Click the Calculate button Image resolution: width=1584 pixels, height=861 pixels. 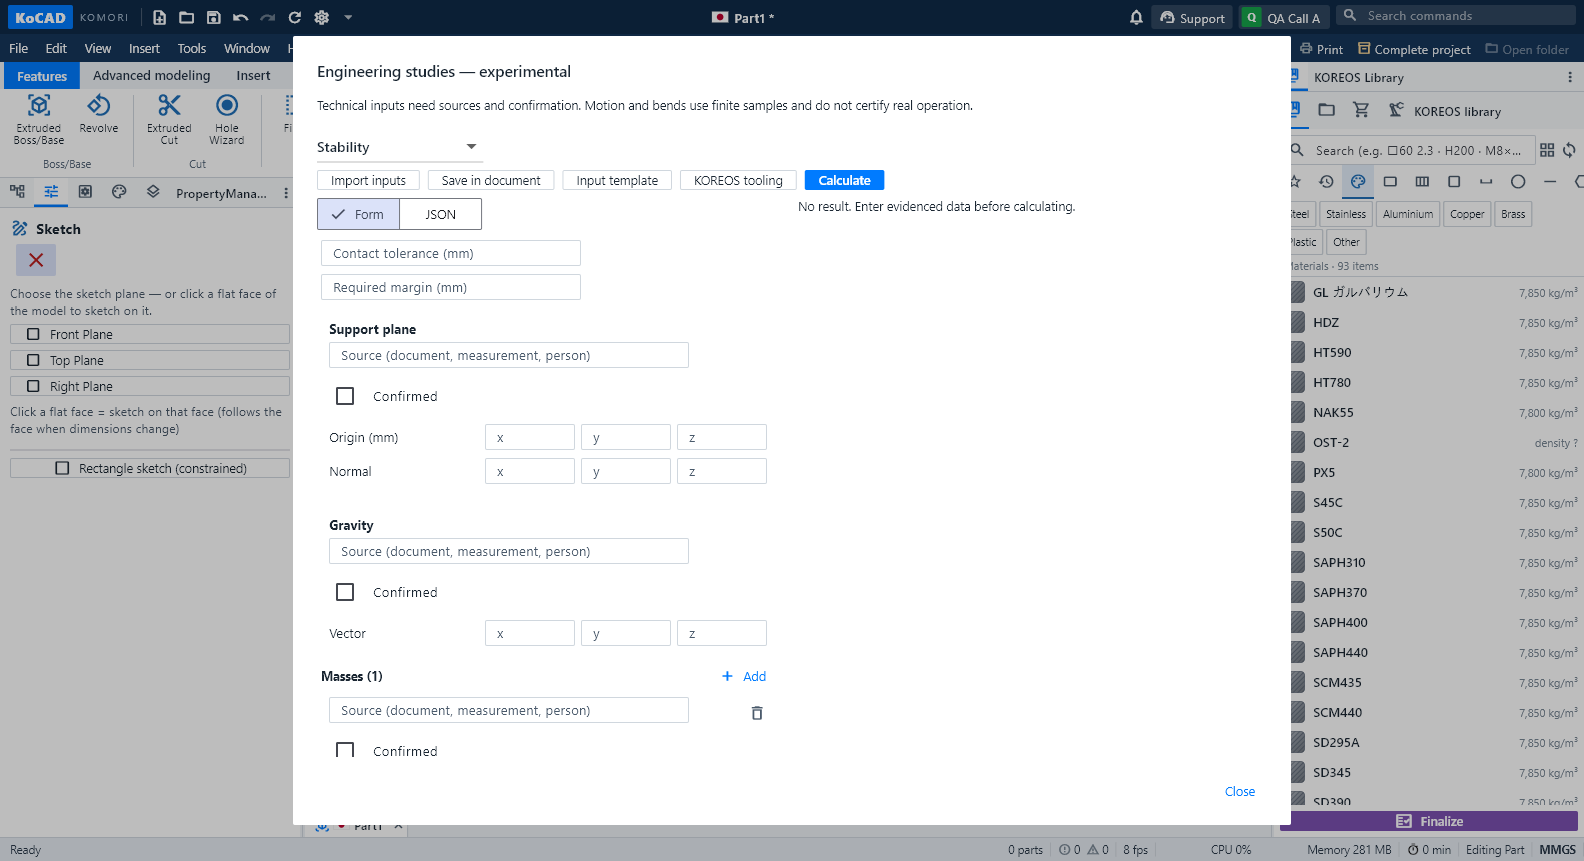click(844, 180)
